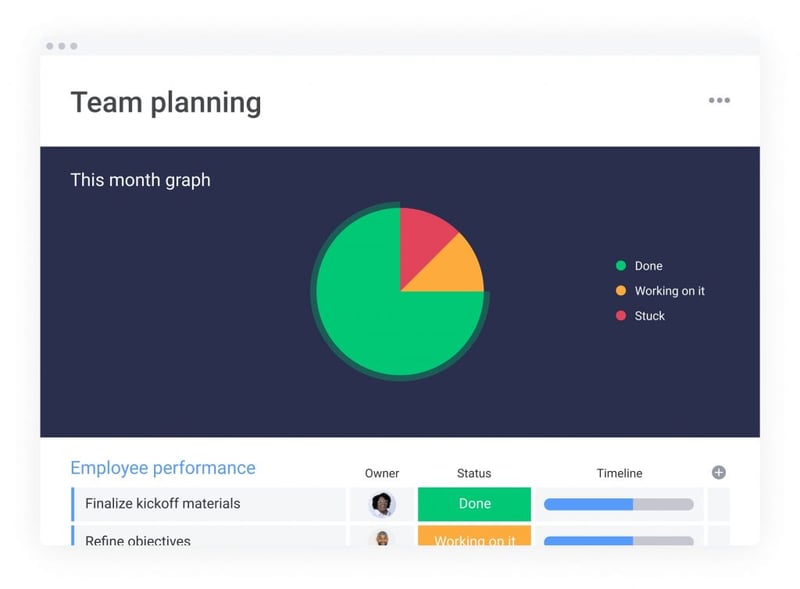The image size is (800, 589).
Task: Click the owner avatar for Finalize kickoff materials
Action: click(382, 504)
